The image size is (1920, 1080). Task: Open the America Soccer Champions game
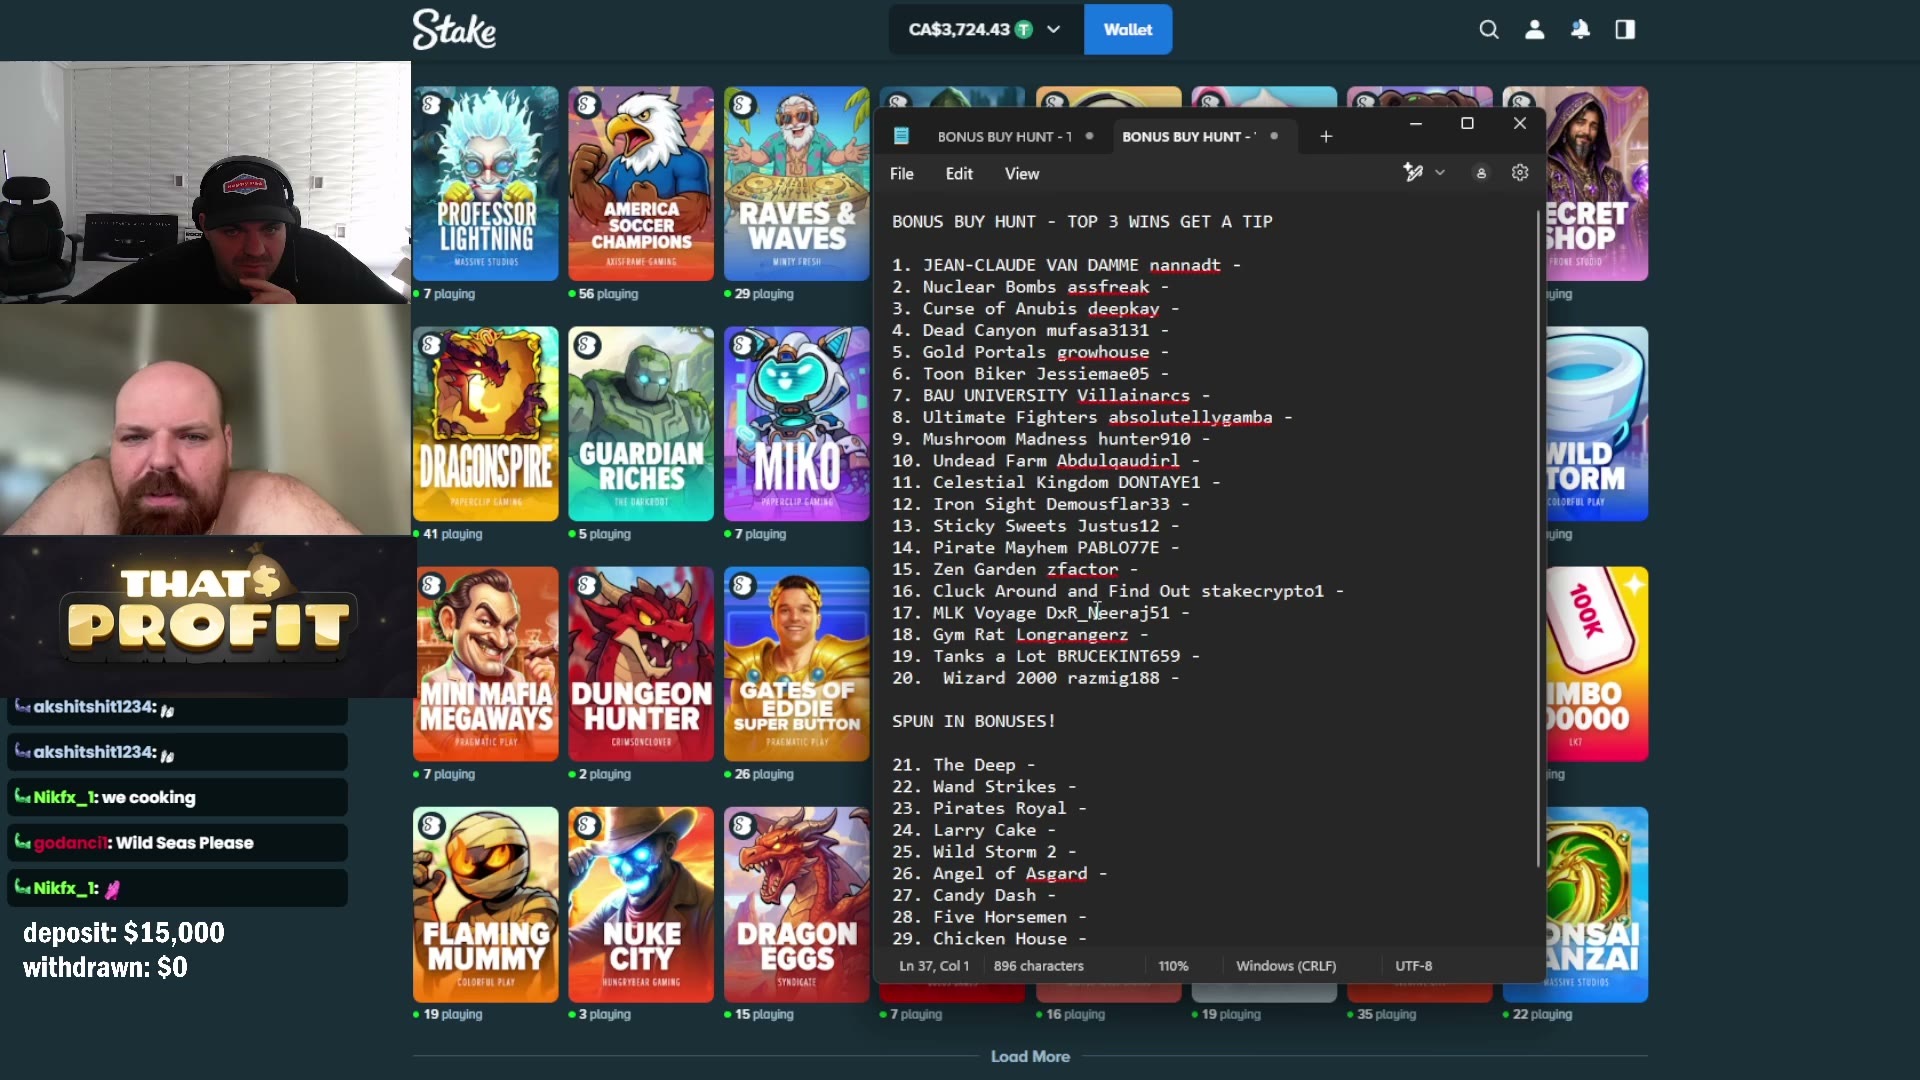pyautogui.click(x=641, y=183)
